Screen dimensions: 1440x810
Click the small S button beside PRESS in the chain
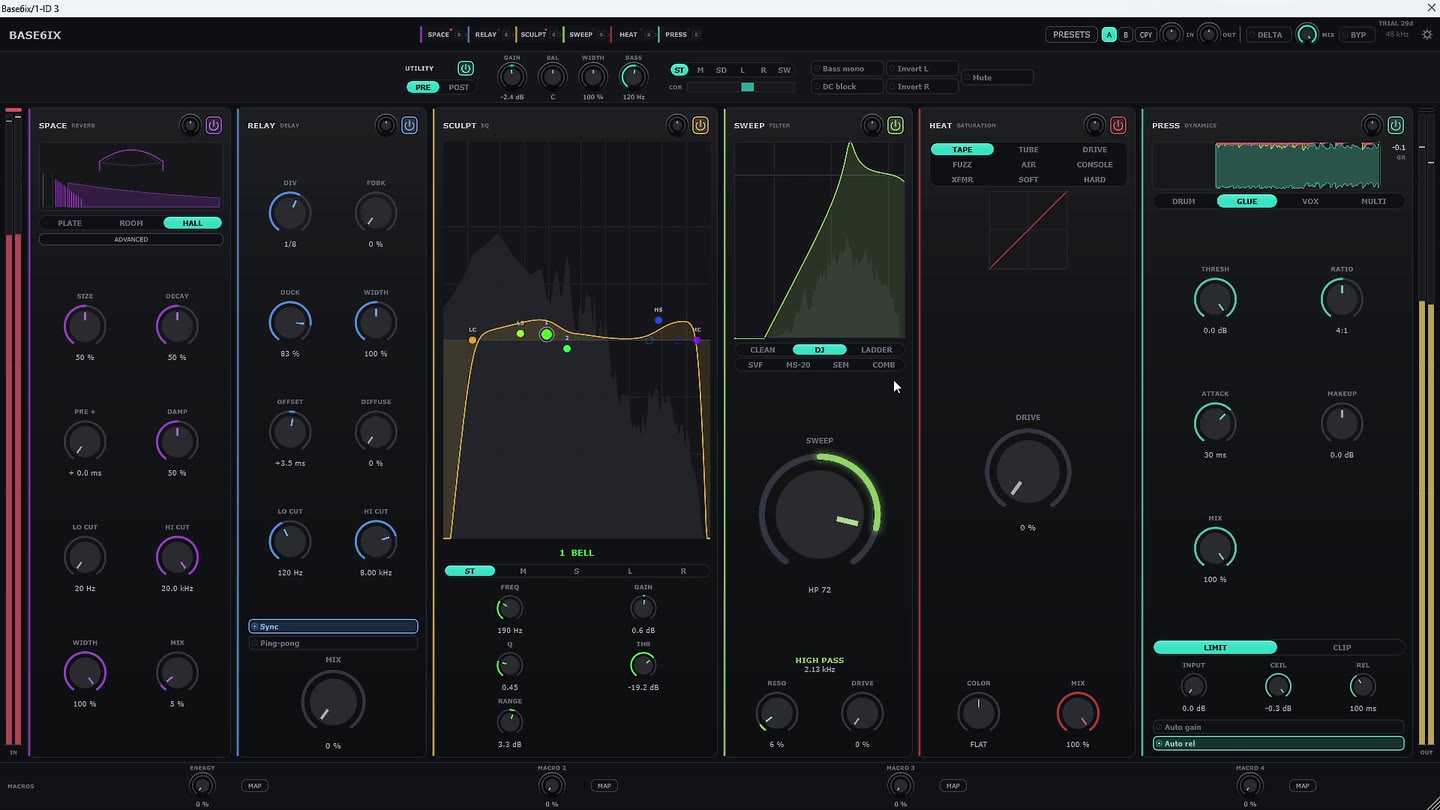click(696, 35)
